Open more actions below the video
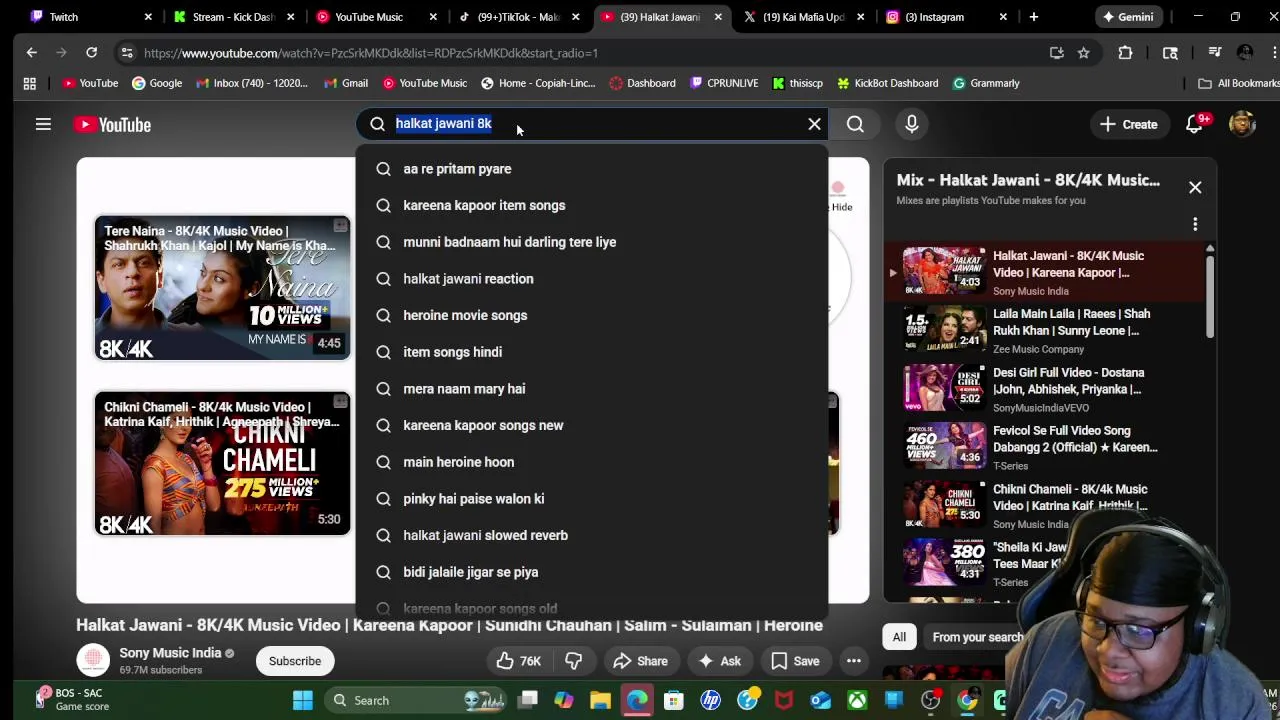 [x=854, y=661]
